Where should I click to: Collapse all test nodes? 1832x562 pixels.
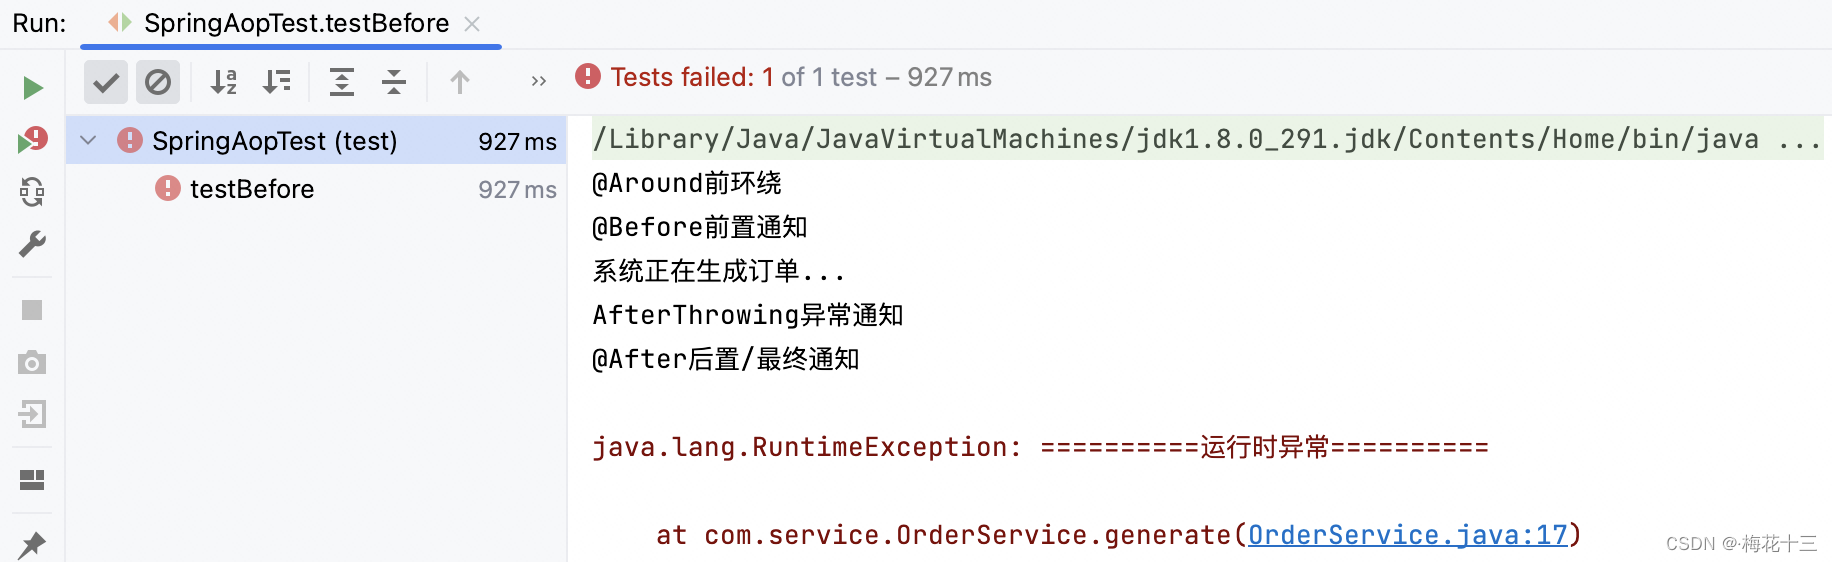(394, 82)
